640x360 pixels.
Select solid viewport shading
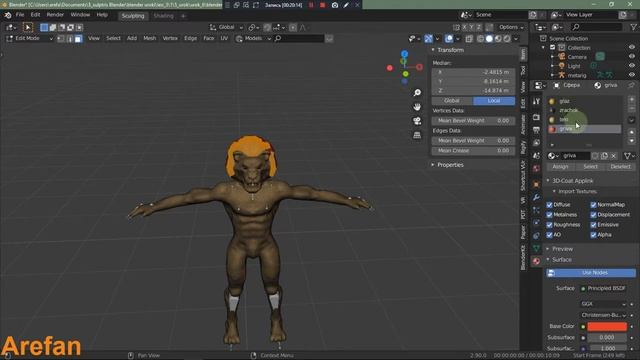[x=489, y=39]
